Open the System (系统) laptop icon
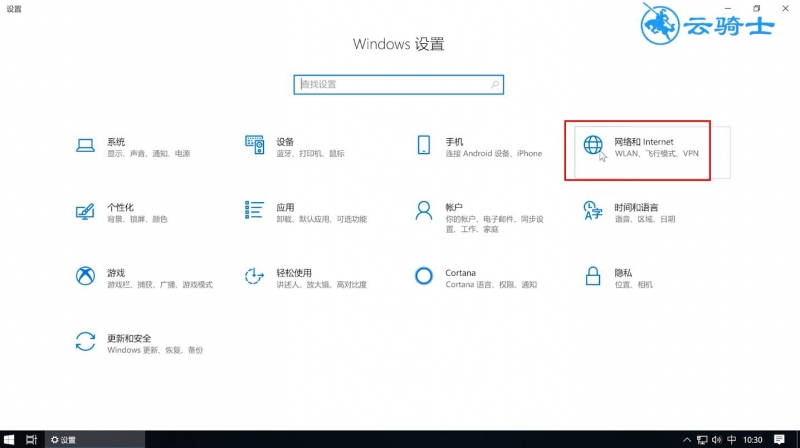The width and height of the screenshot is (800, 448). (85, 145)
